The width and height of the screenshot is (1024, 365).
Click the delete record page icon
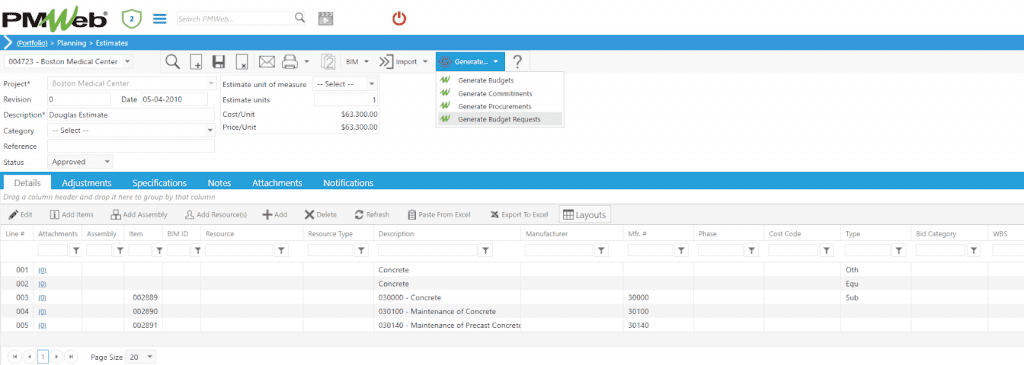click(242, 62)
